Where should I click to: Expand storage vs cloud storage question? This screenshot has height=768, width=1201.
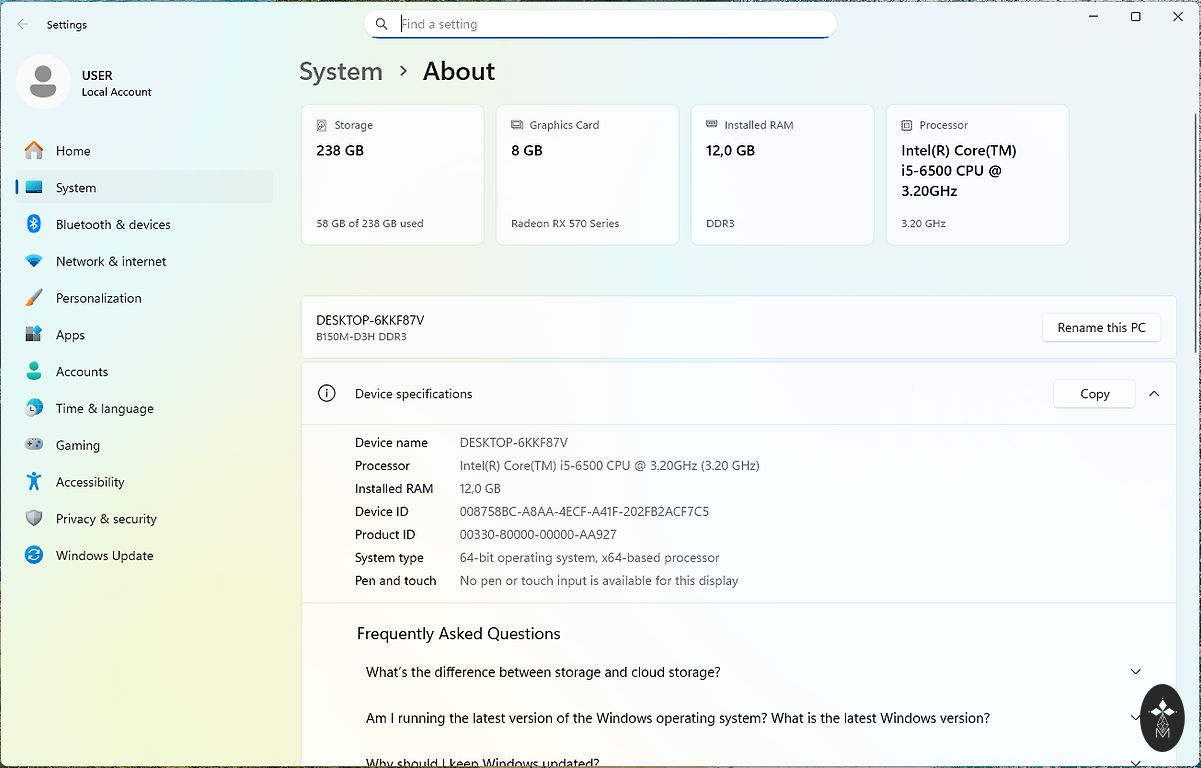(x=1135, y=672)
